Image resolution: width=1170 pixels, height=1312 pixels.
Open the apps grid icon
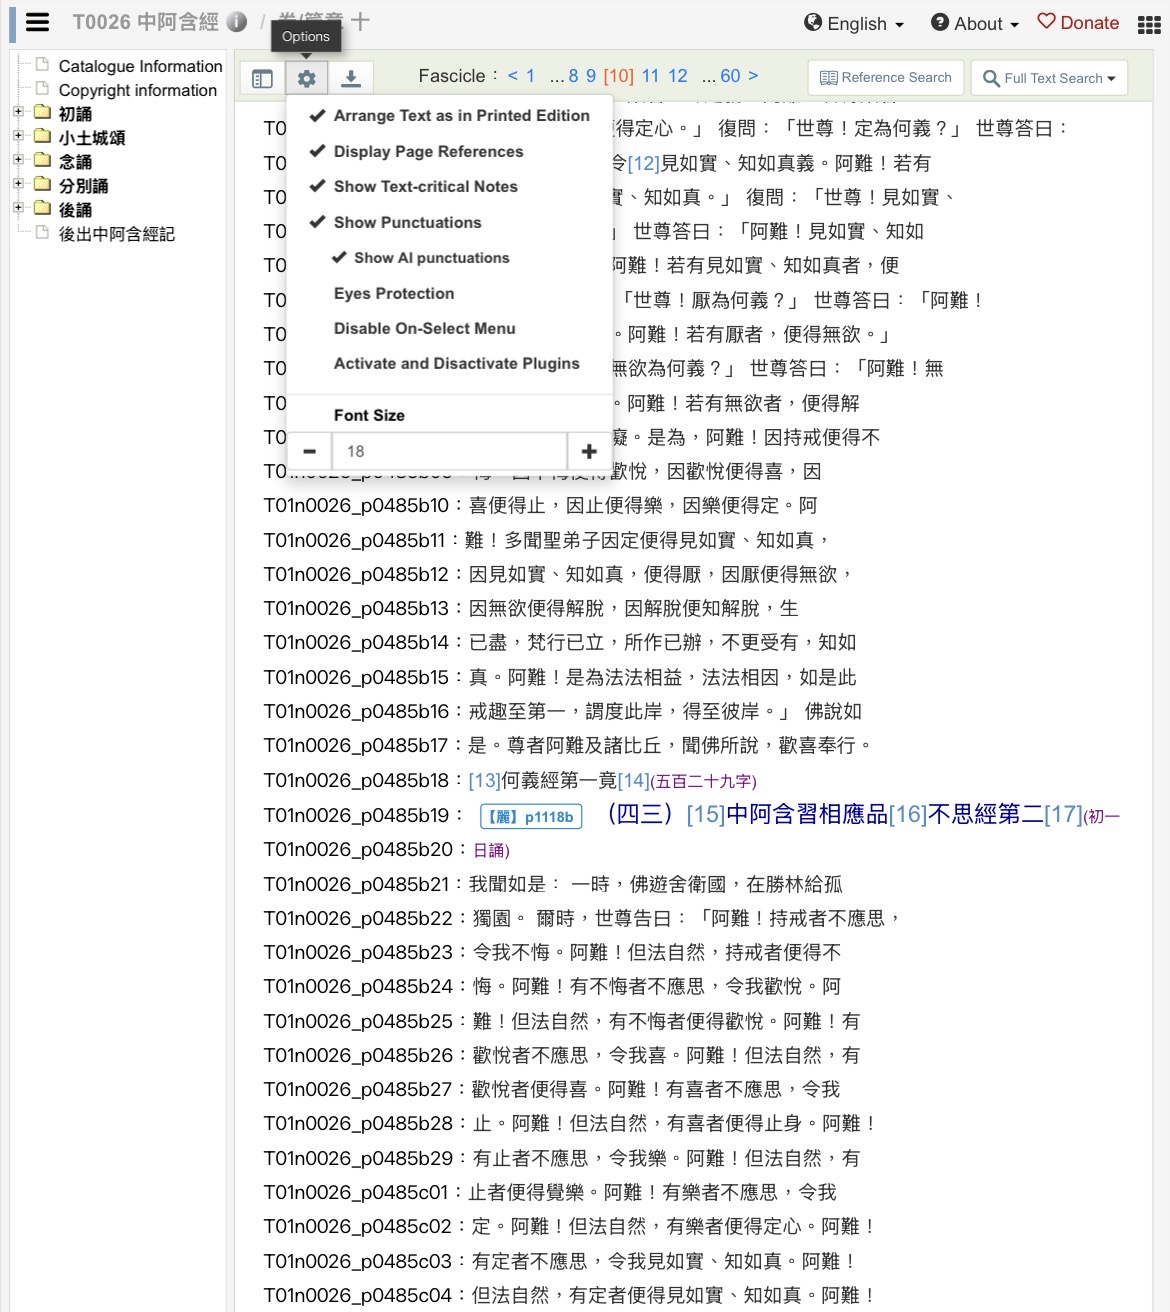point(1149,24)
